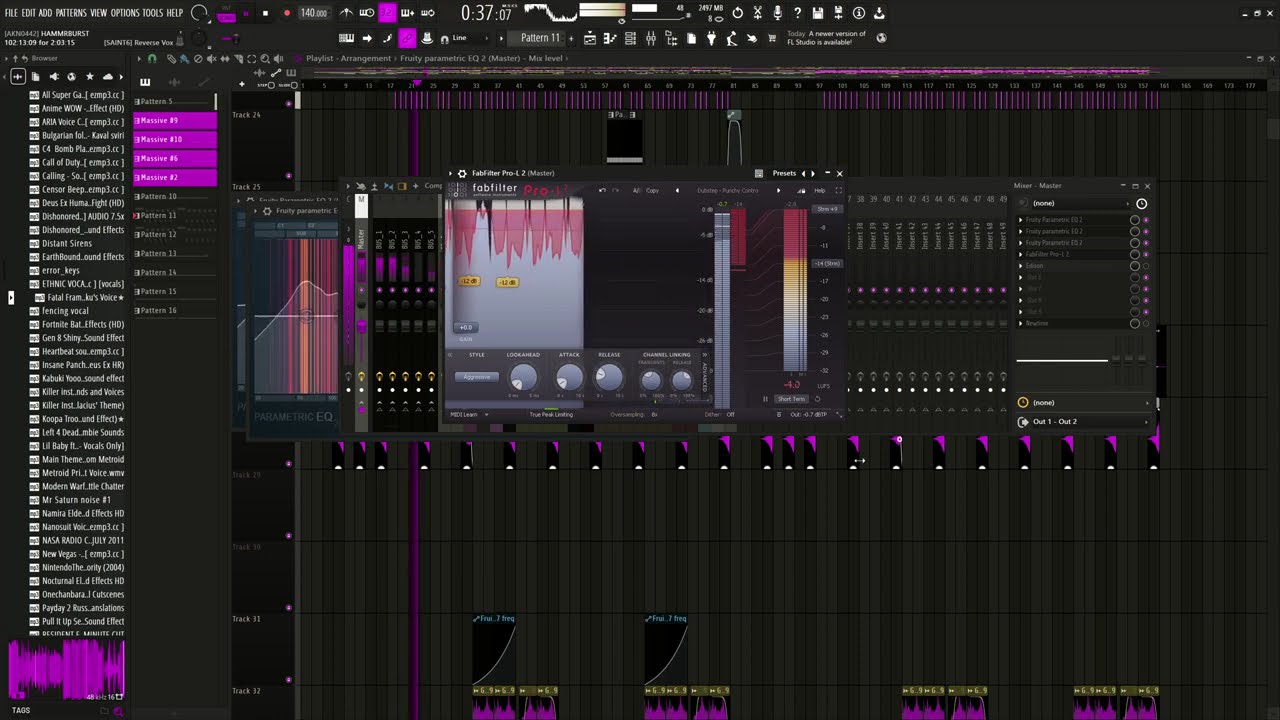This screenshot has height=720, width=1280.
Task: Click the scissors cut icon in top toolbar
Action: [757, 13]
